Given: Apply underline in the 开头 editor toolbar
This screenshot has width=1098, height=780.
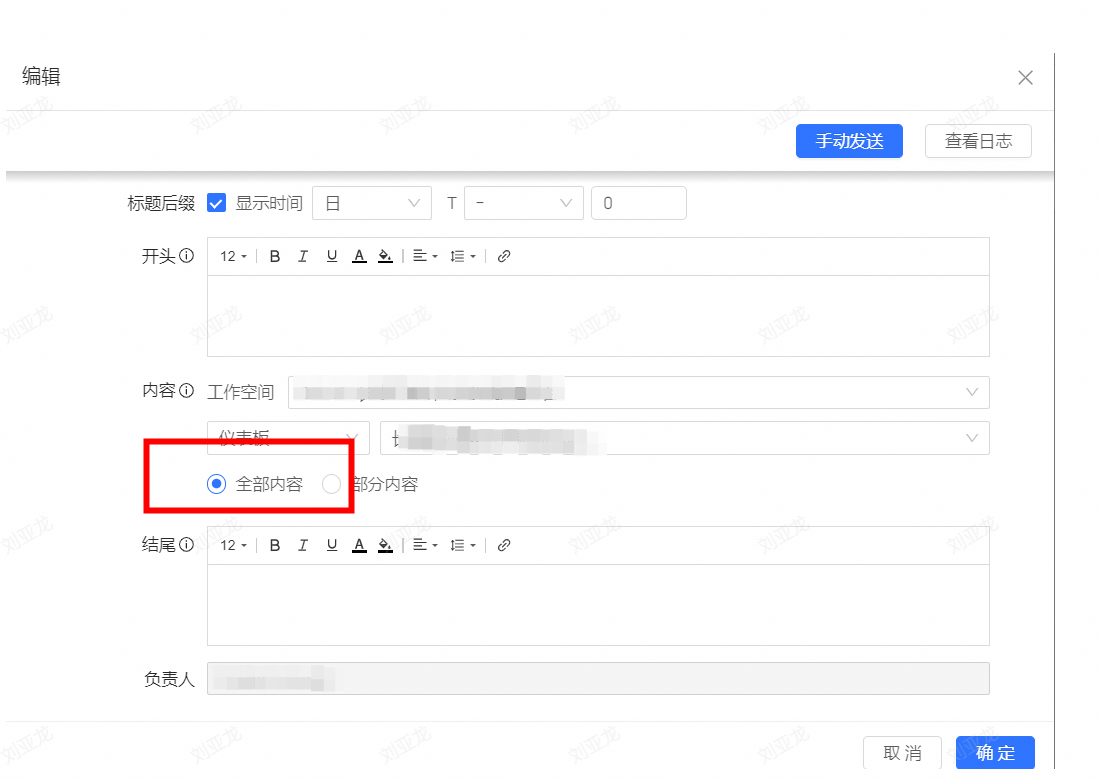Looking at the screenshot, I should tap(331, 256).
